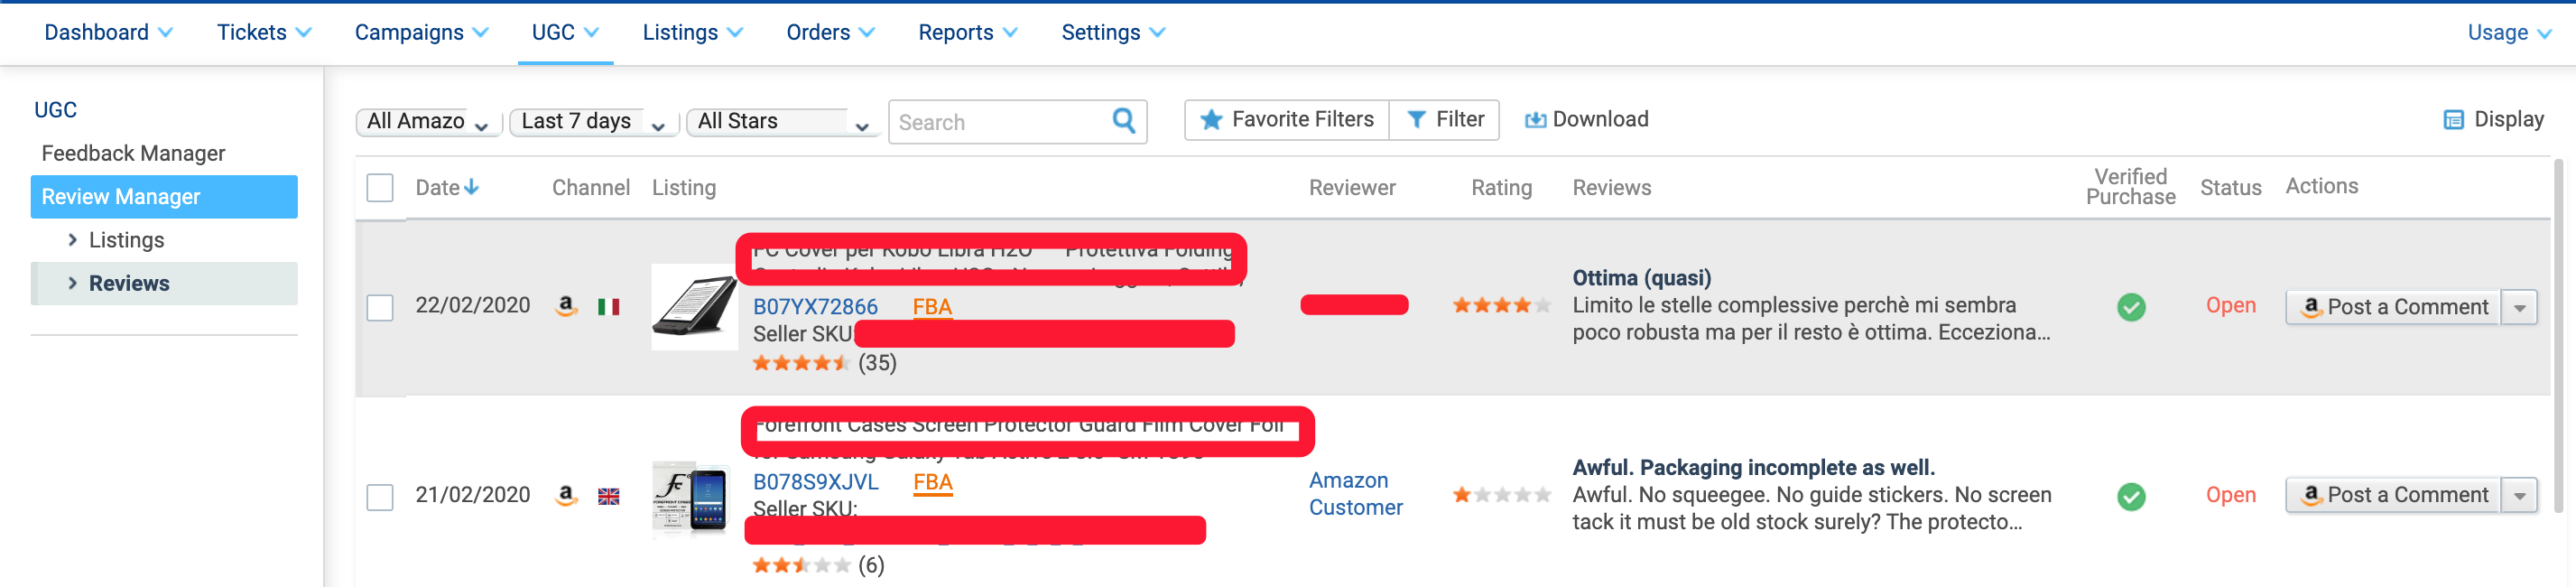
Task: Click the Filter funnel icon
Action: coord(1416,120)
